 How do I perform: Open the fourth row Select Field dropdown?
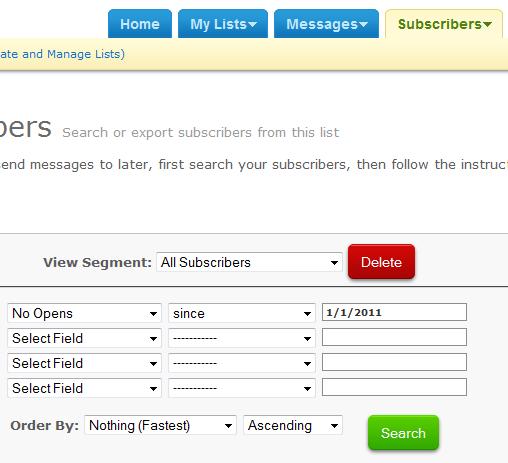pyautogui.click(x=84, y=388)
